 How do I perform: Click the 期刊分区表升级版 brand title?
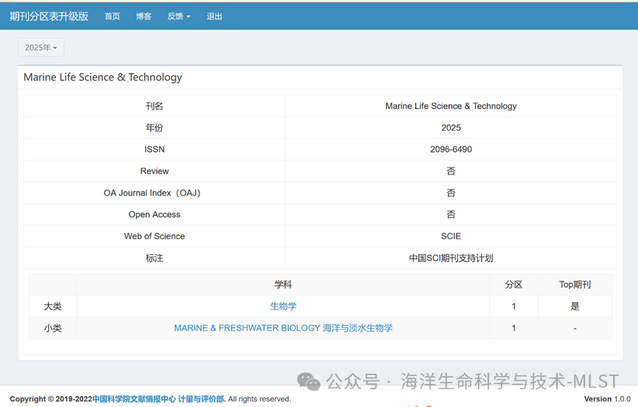coord(49,16)
